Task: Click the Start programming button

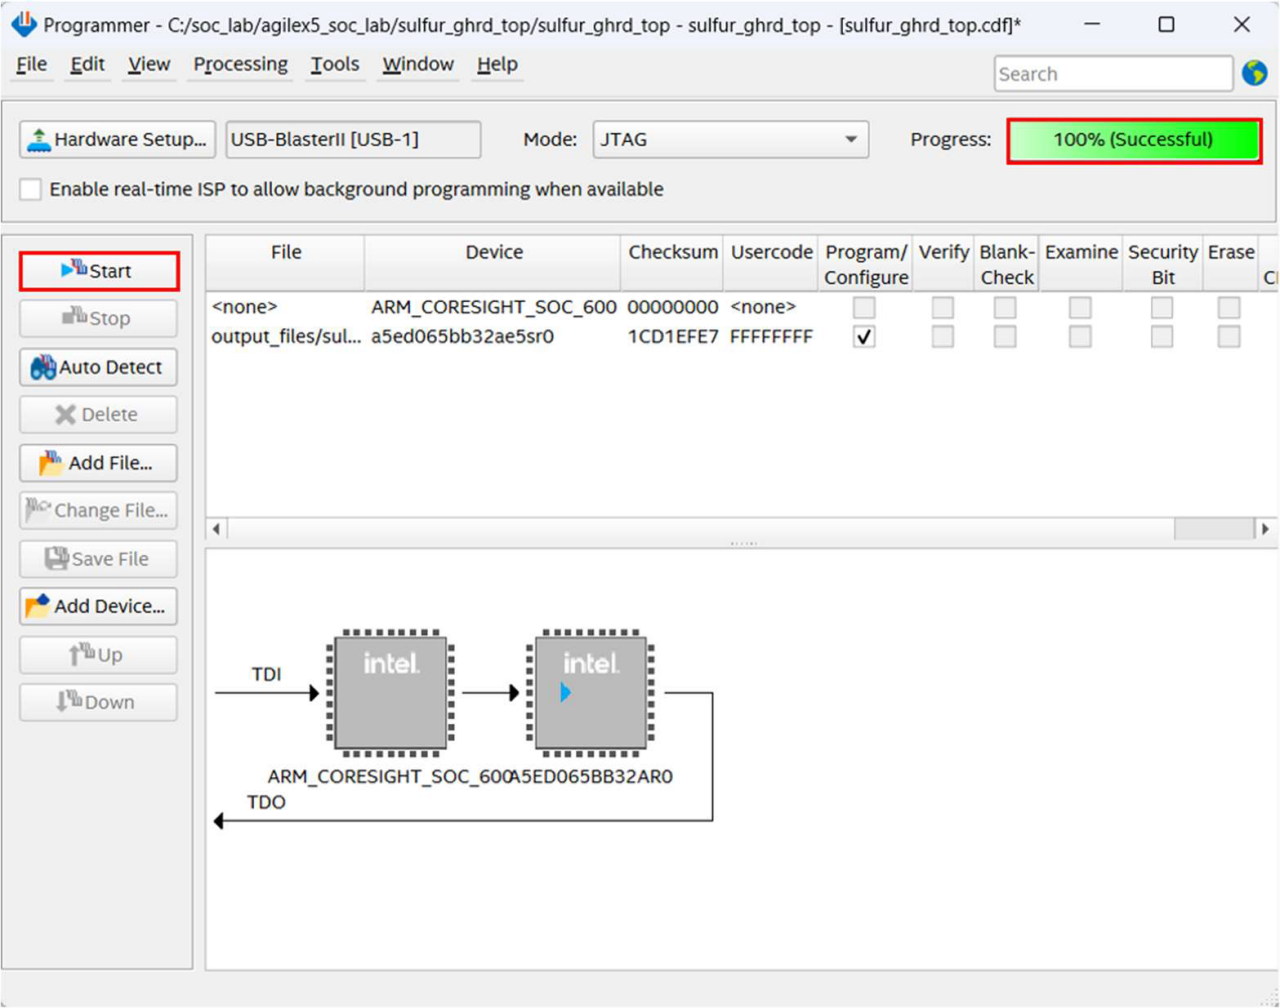Action: 98,271
